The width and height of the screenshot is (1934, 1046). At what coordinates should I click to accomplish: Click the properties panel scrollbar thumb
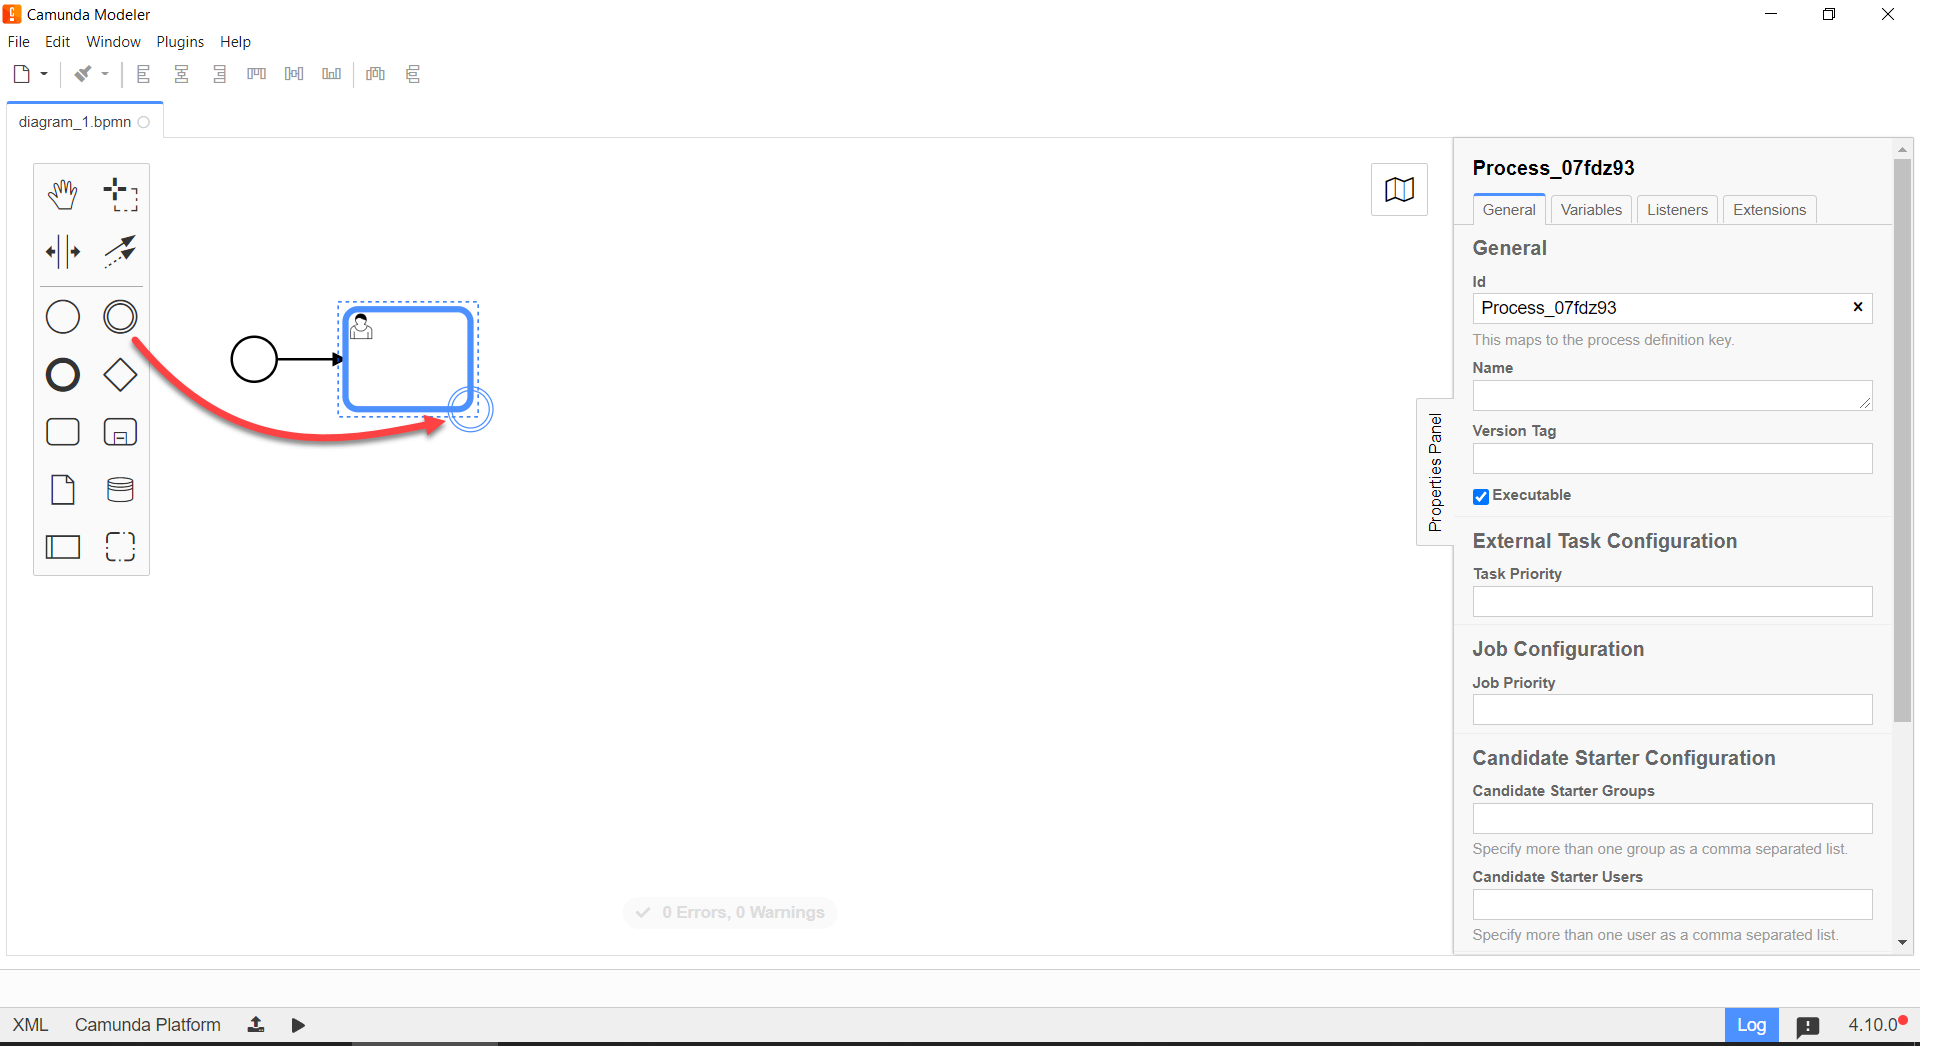click(1902, 440)
